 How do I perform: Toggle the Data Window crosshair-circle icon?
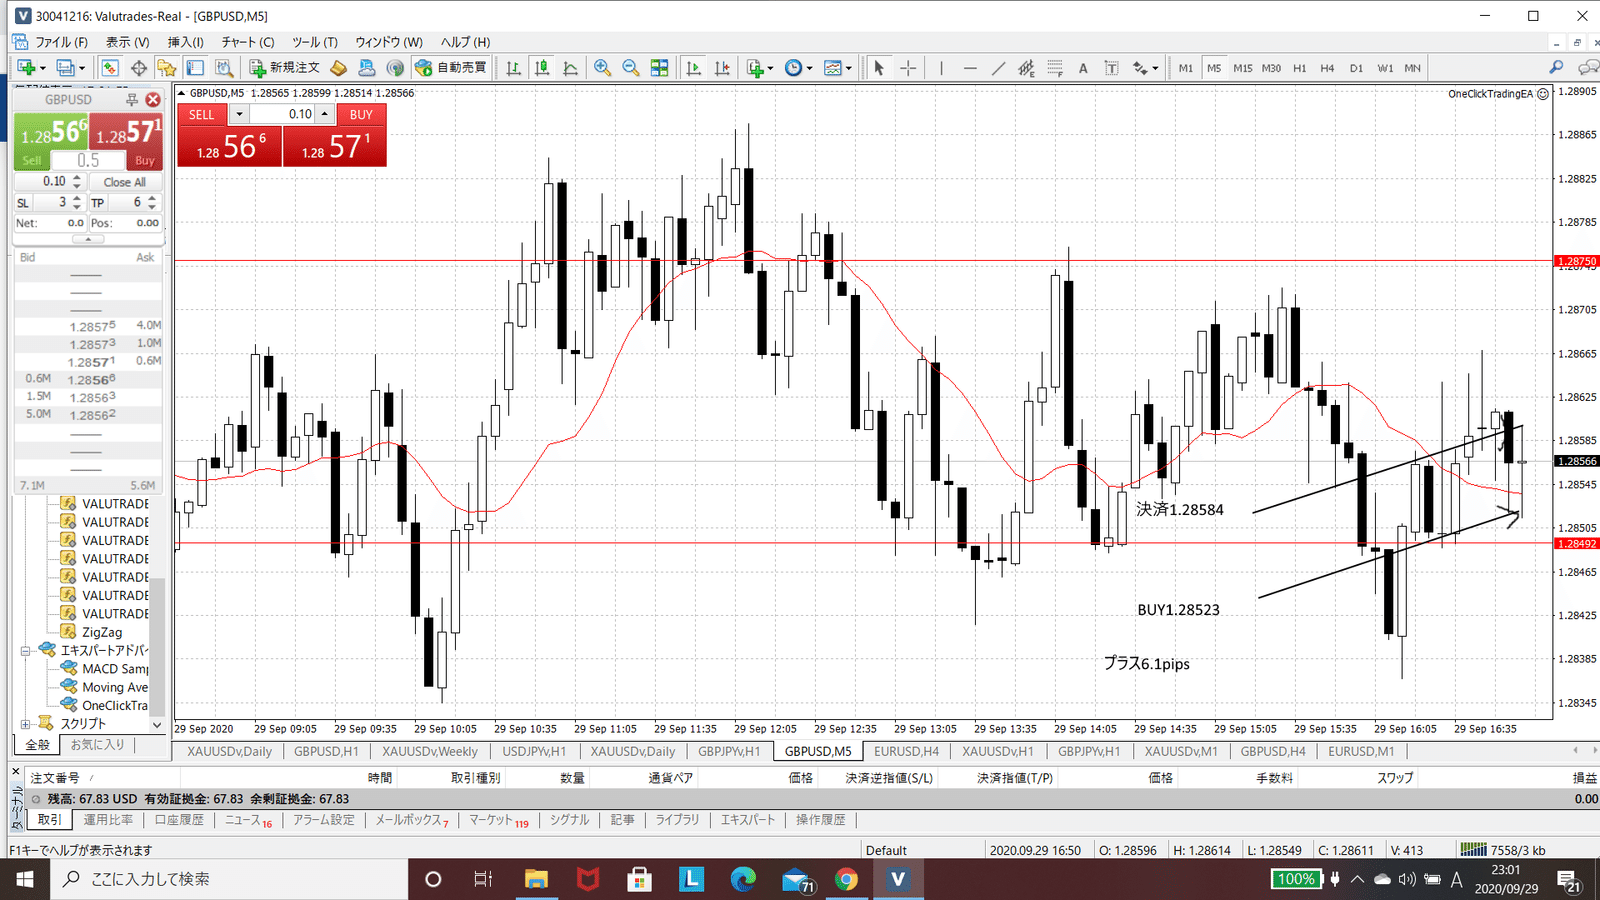pyautogui.click(x=138, y=68)
